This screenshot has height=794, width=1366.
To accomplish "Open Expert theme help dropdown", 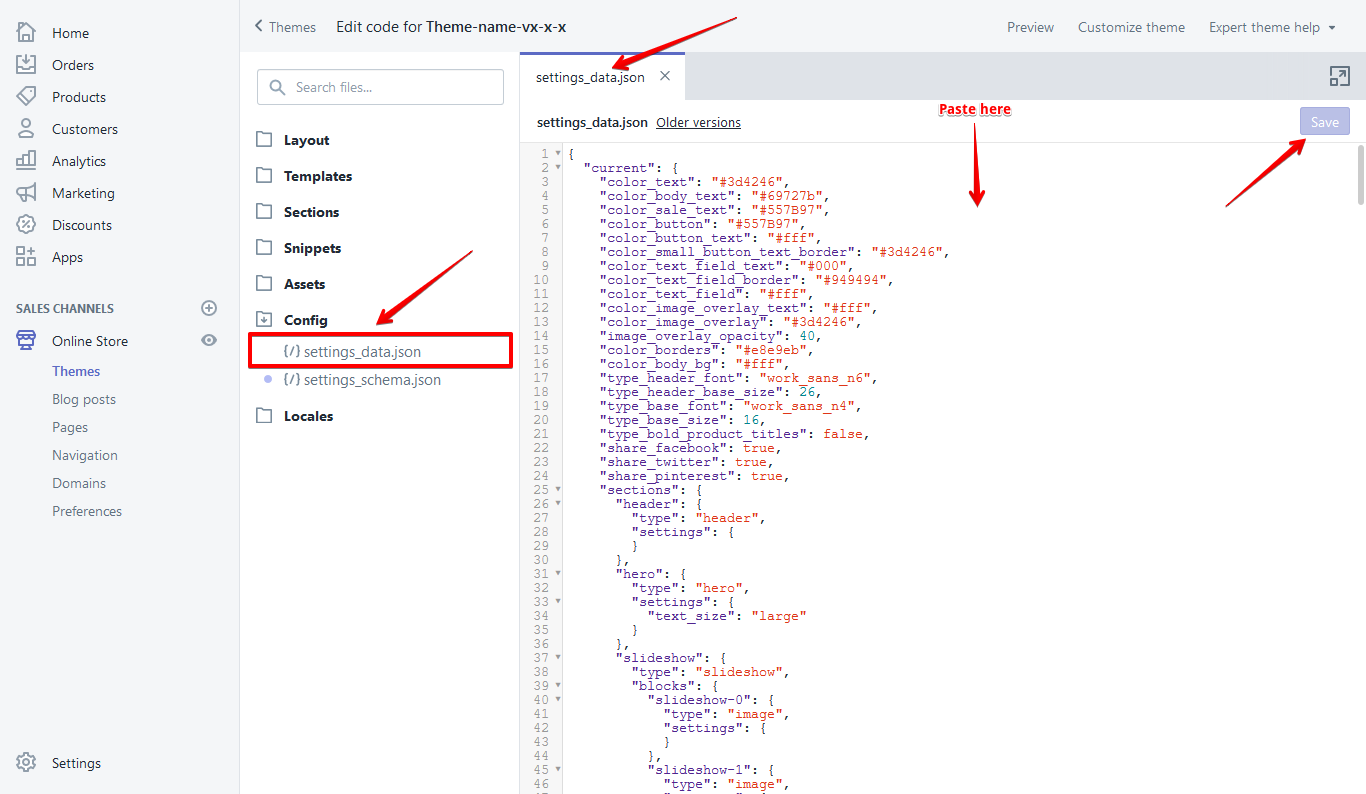I will pyautogui.click(x=1272, y=27).
